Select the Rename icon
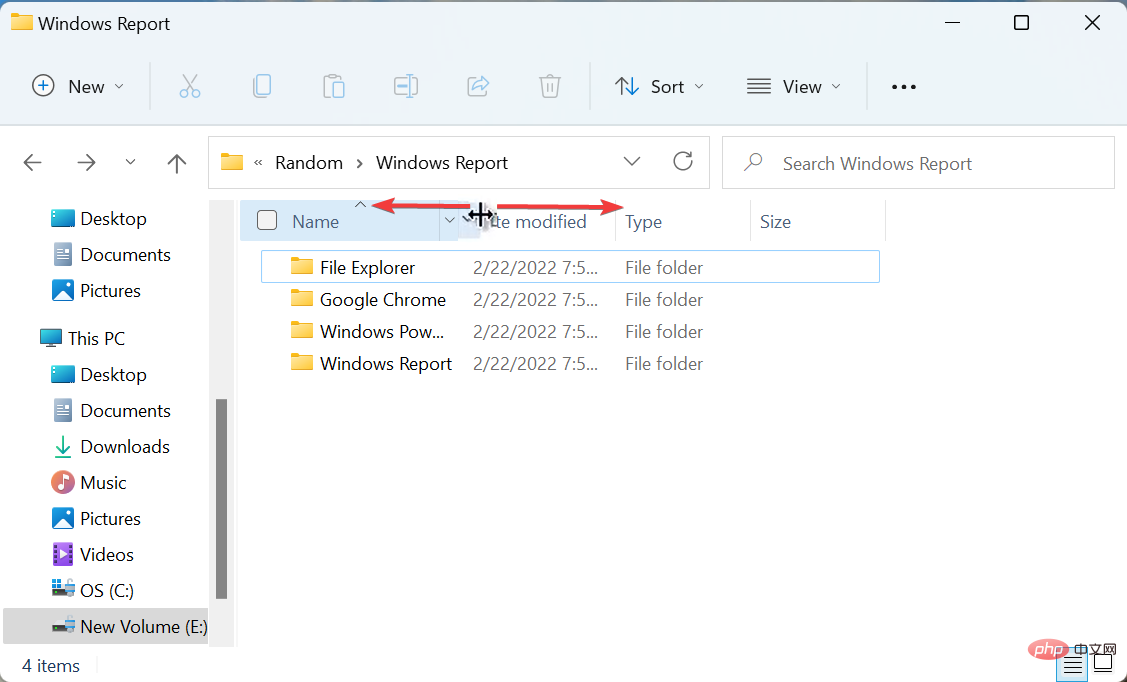This screenshot has width=1127, height=682. click(x=406, y=86)
